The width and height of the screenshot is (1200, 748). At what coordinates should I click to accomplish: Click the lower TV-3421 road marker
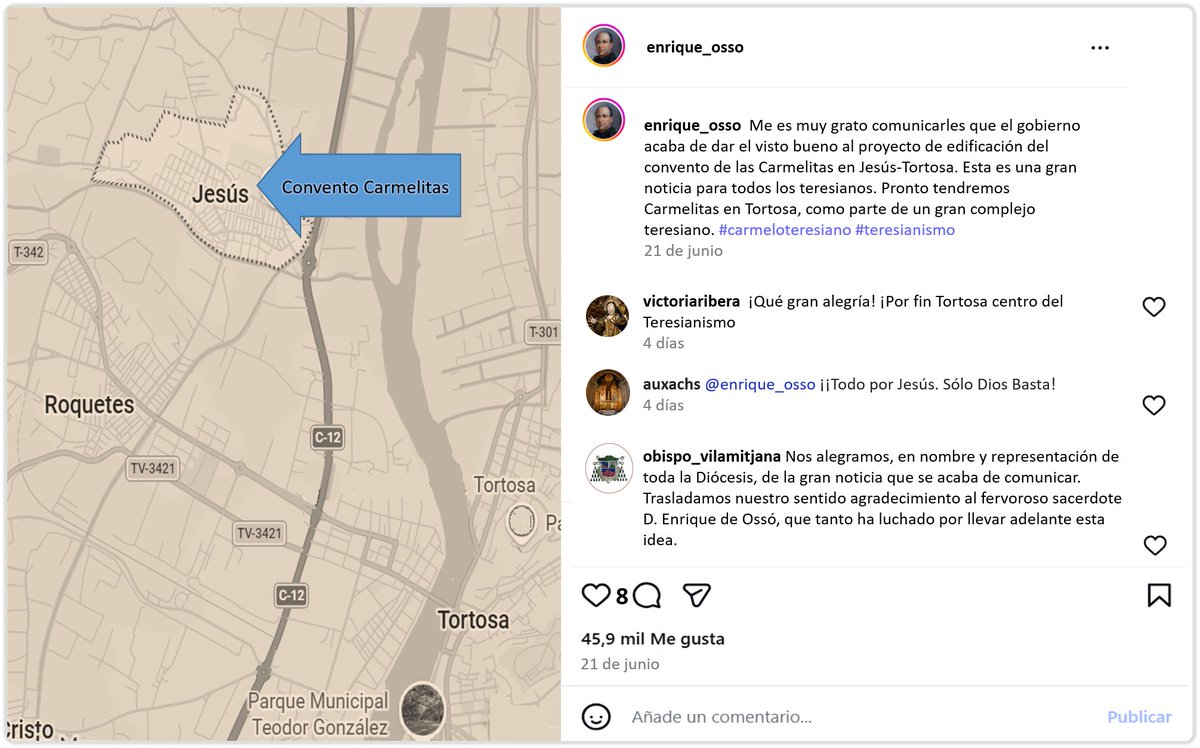pyautogui.click(x=260, y=533)
